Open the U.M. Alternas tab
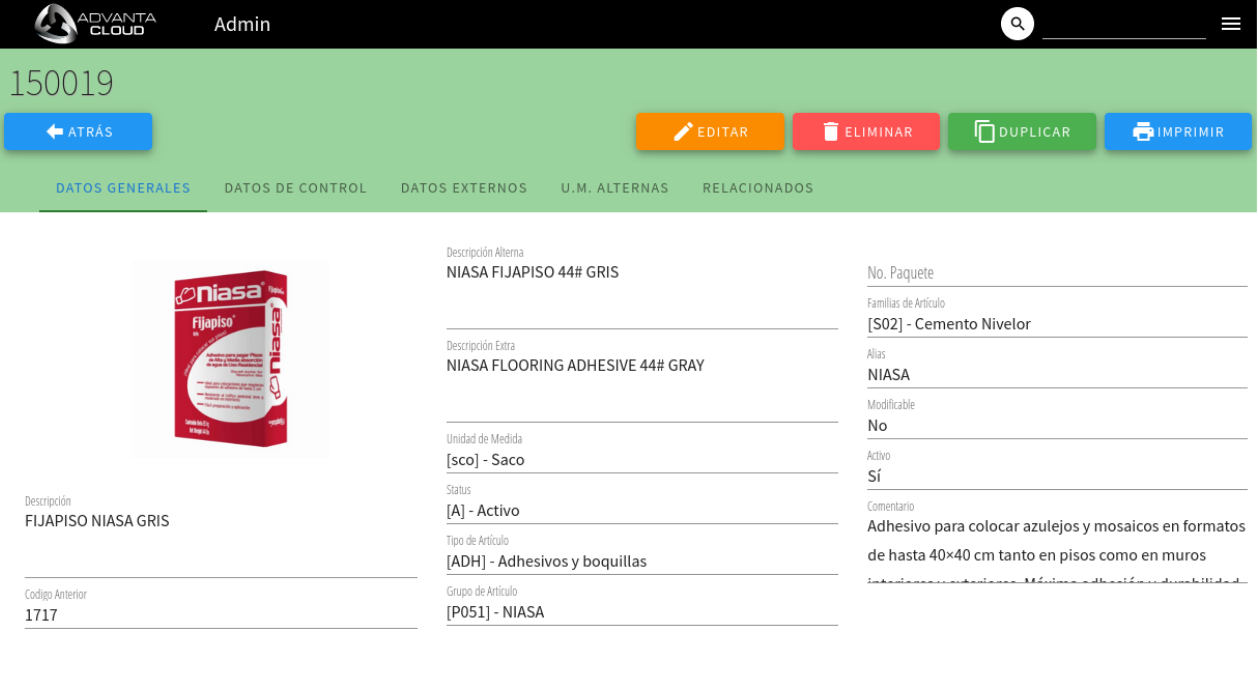Image resolution: width=1258 pixels, height=673 pixels. (x=615, y=188)
